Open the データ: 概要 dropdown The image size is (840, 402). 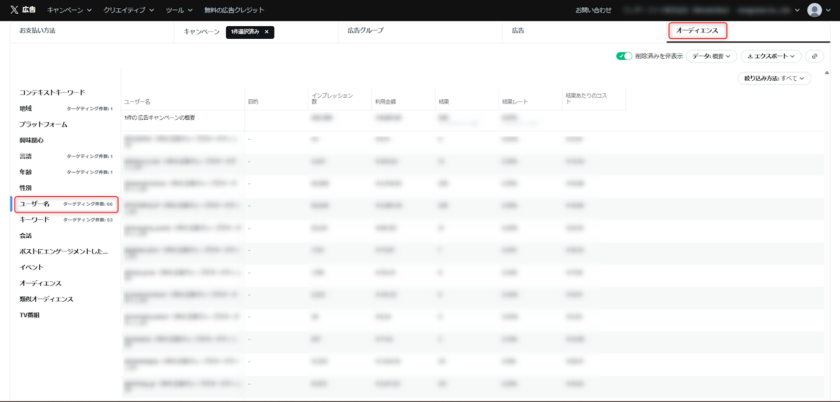pyautogui.click(x=711, y=57)
